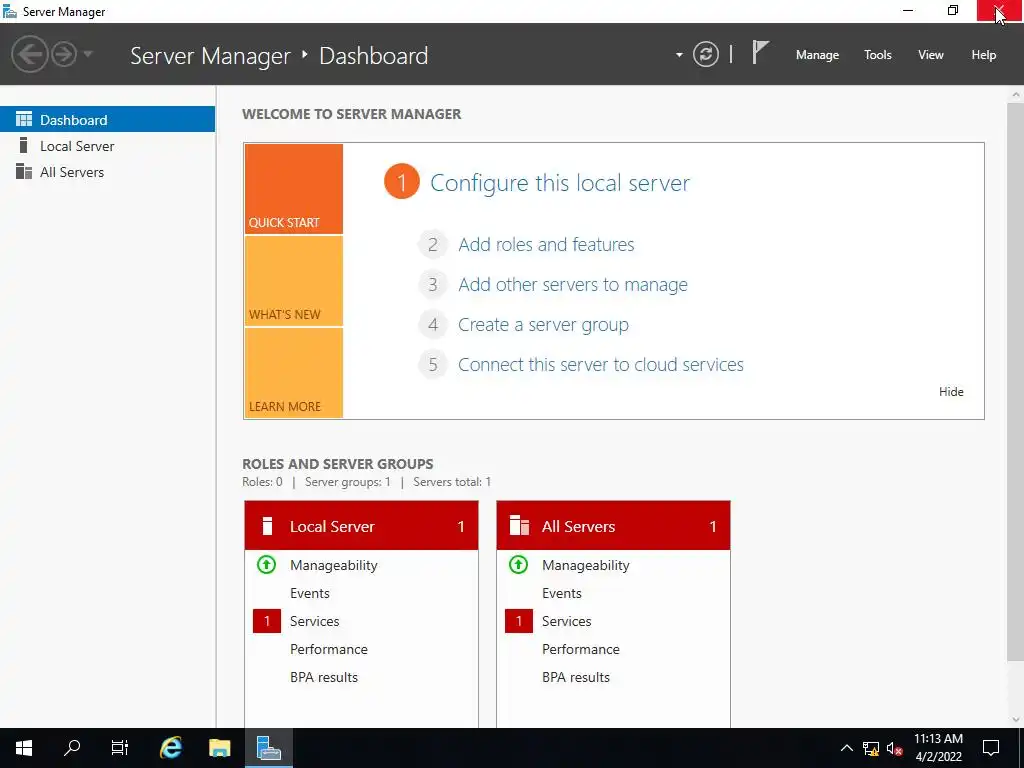Open Manageability in Local Server tile
This screenshot has width=1024, height=768.
(334, 565)
